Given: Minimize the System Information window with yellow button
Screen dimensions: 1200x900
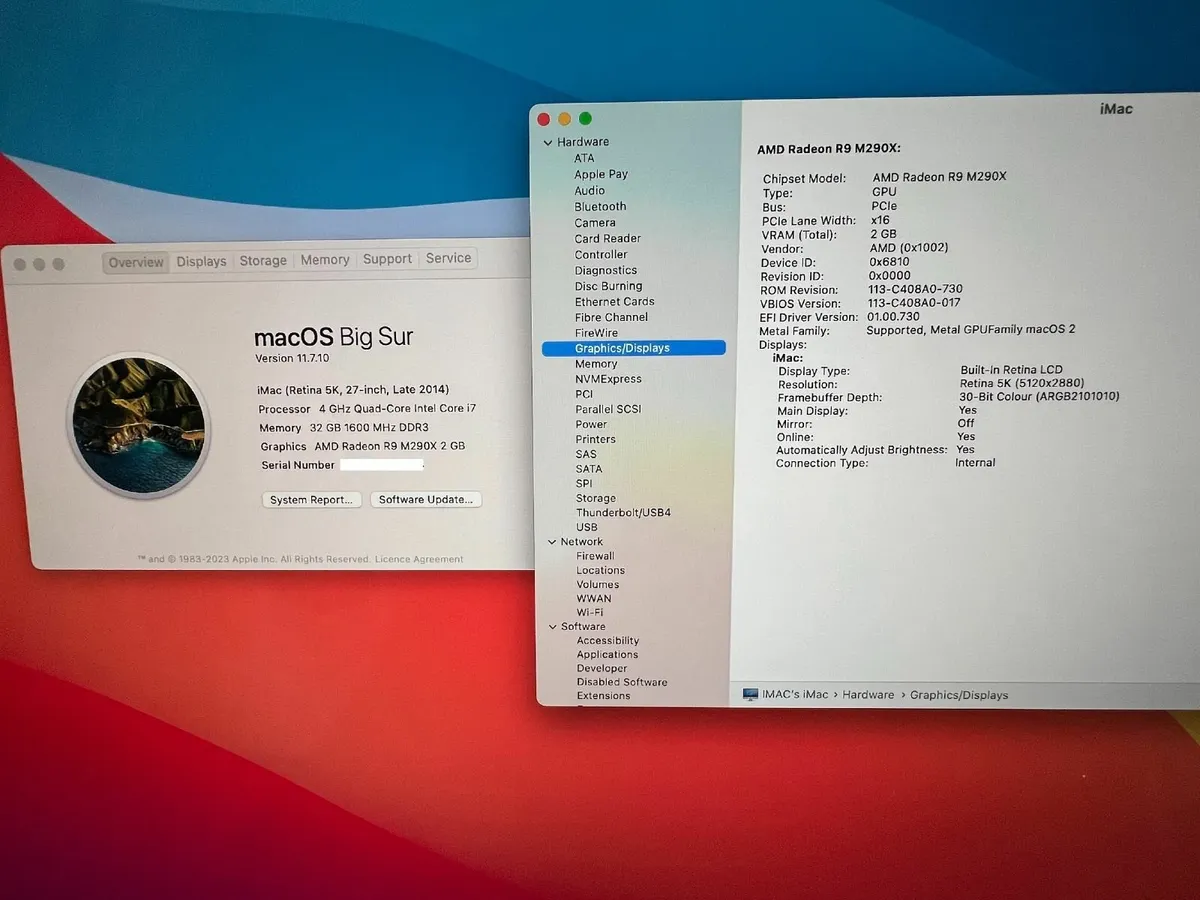Looking at the screenshot, I should [x=565, y=119].
